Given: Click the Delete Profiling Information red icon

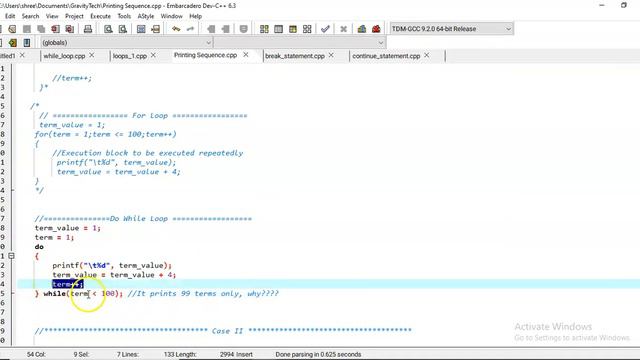Looking at the screenshot, I should pyautogui.click(x=376, y=29).
